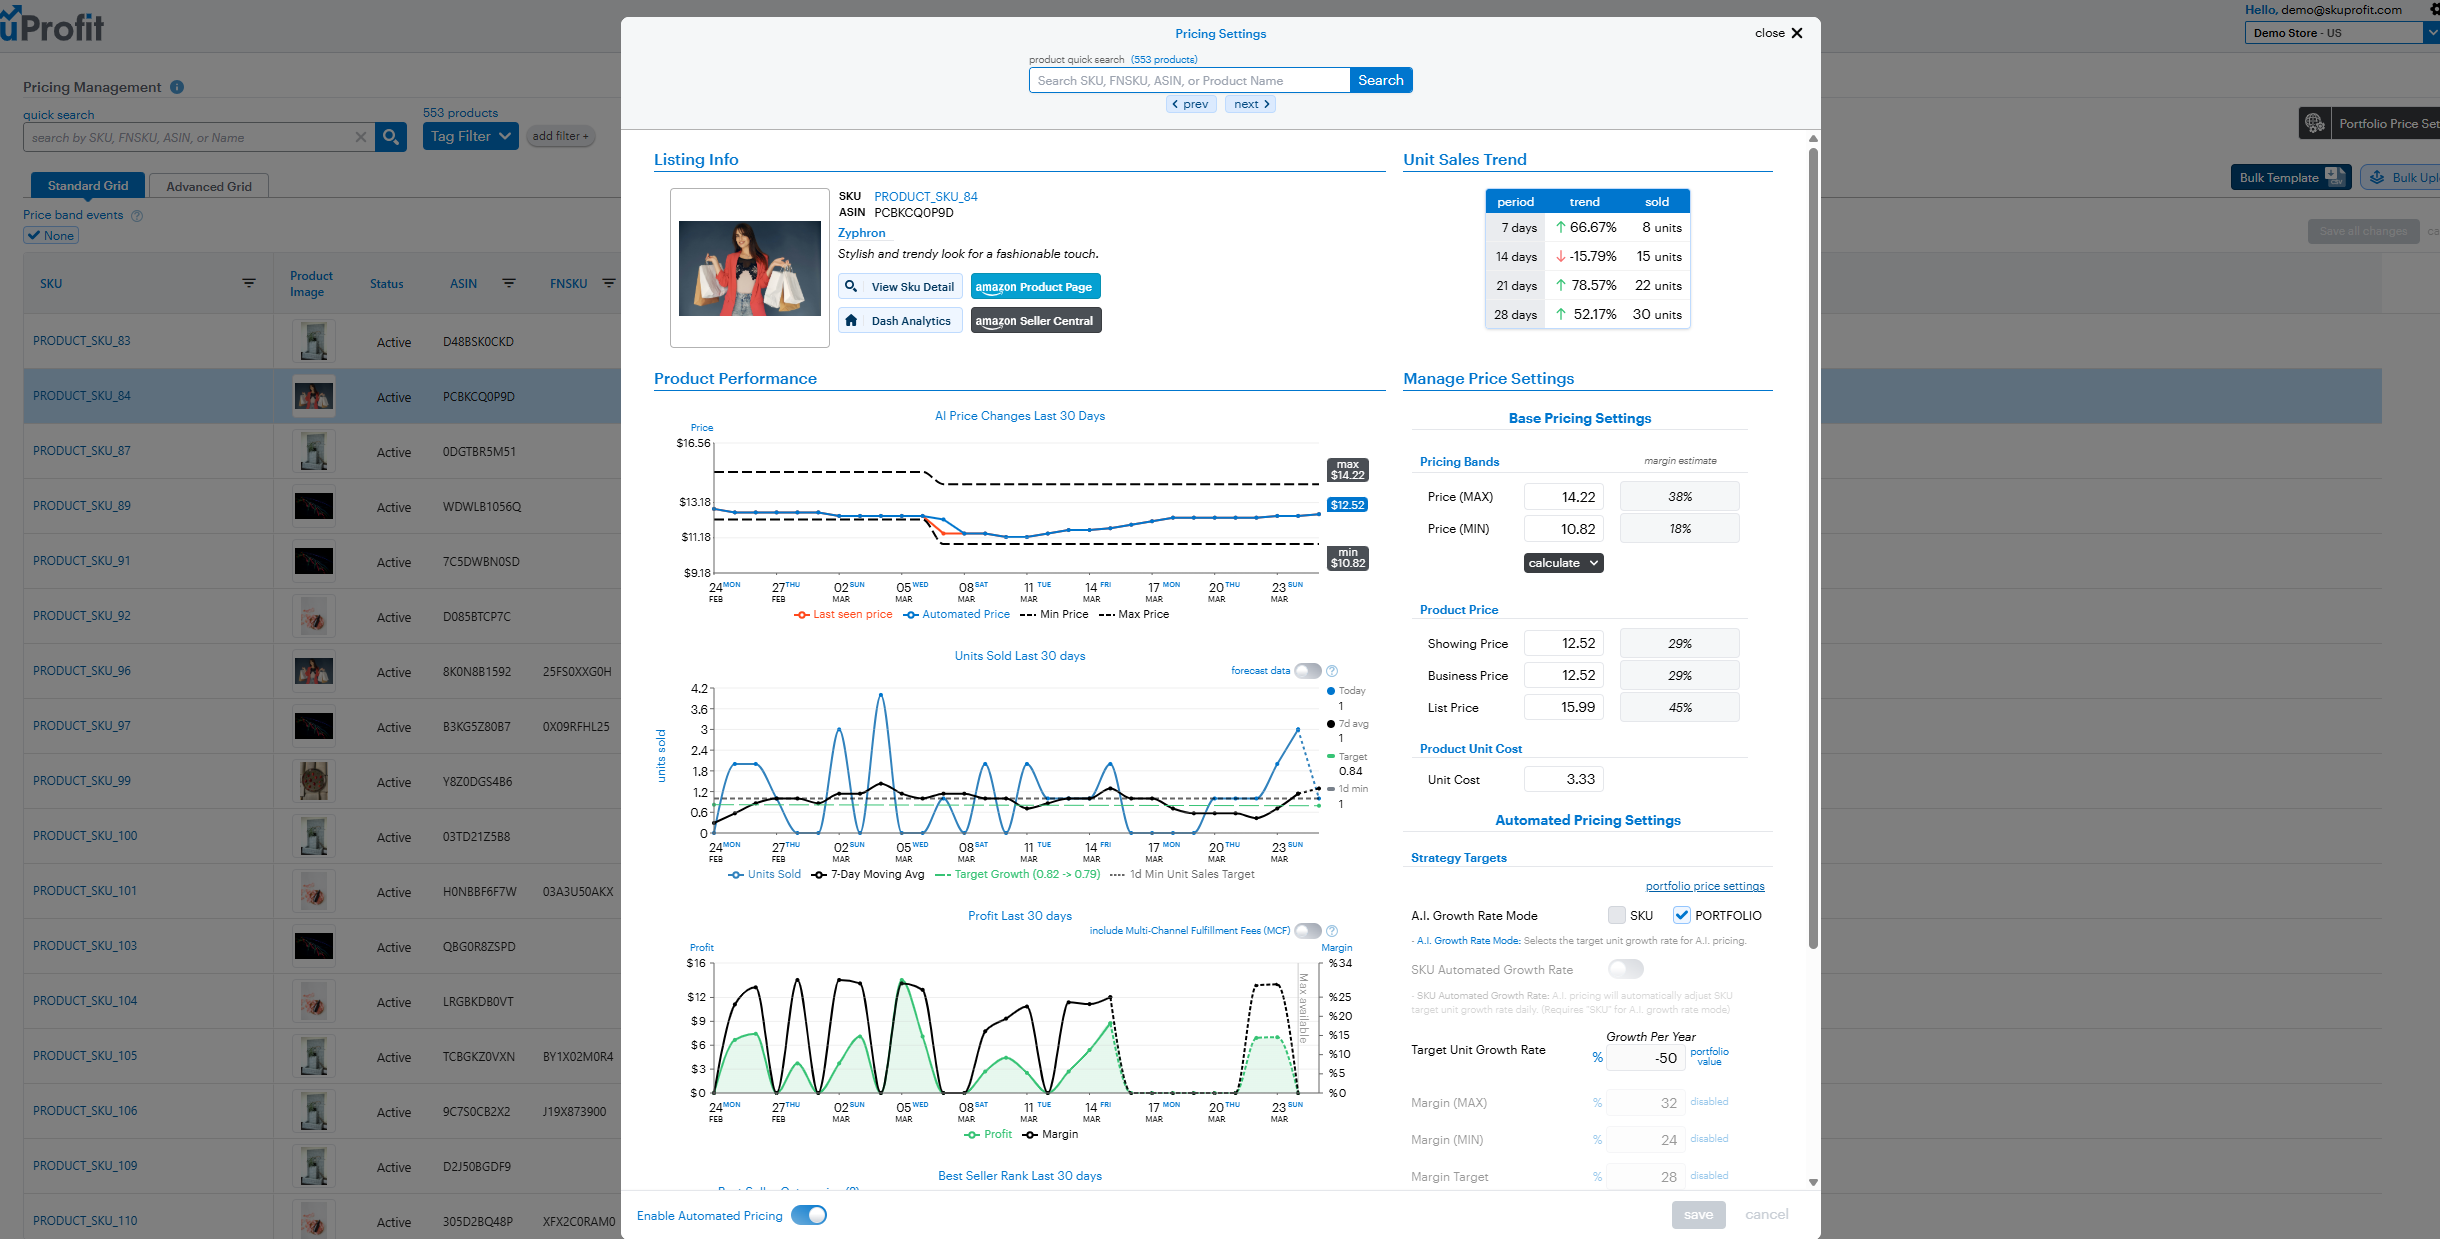This screenshot has height=1239, width=2440.
Task: Check the SKU growth rate mode box
Action: click(x=1617, y=915)
